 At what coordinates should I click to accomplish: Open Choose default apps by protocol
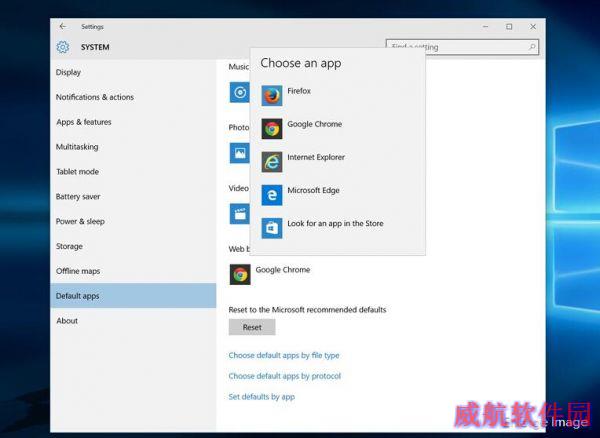click(284, 376)
